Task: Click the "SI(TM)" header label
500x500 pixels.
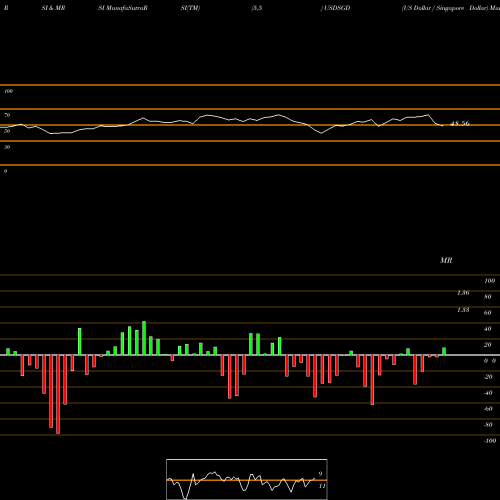Action: (x=190, y=8)
